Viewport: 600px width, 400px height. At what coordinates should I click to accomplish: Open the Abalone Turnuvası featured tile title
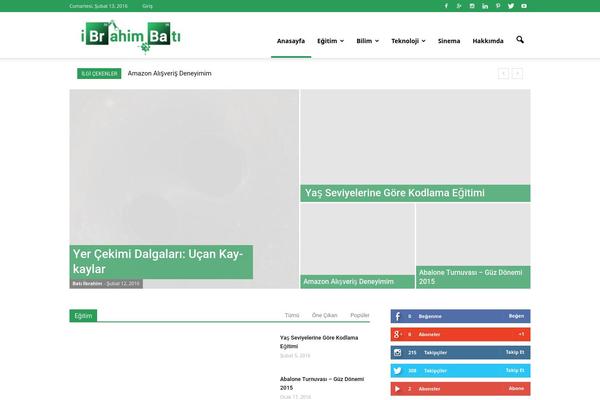tap(471, 277)
